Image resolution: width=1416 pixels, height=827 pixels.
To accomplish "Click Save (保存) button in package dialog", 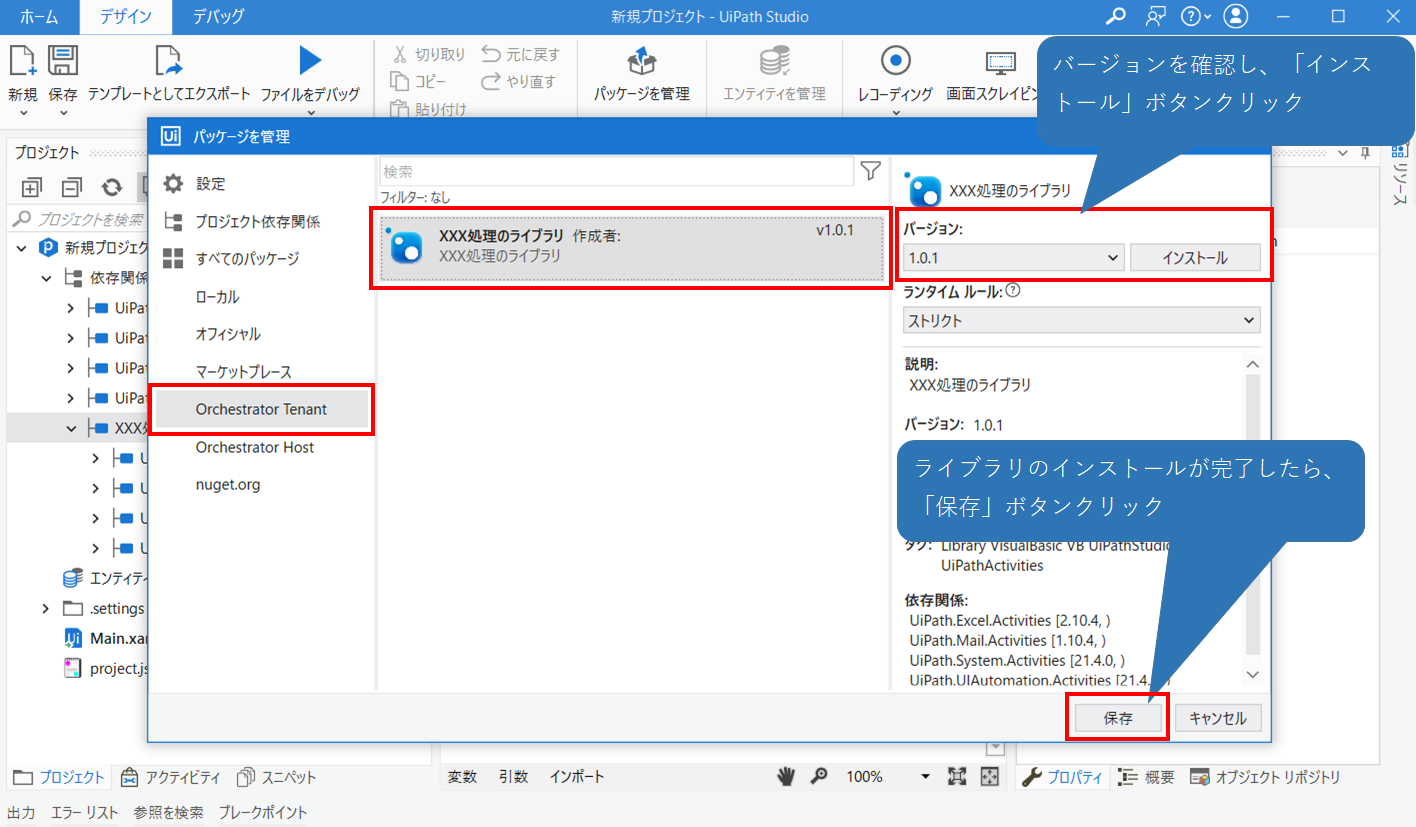I will (1118, 718).
